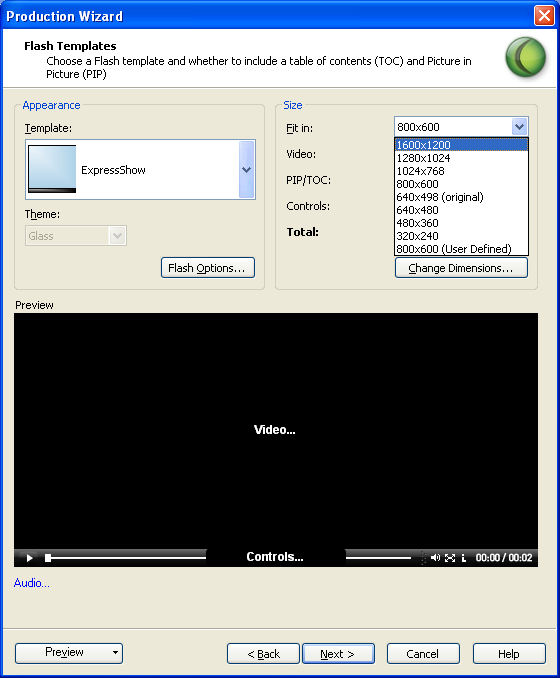Open Flash Options dialog
This screenshot has height=678, width=560.
tap(208, 268)
